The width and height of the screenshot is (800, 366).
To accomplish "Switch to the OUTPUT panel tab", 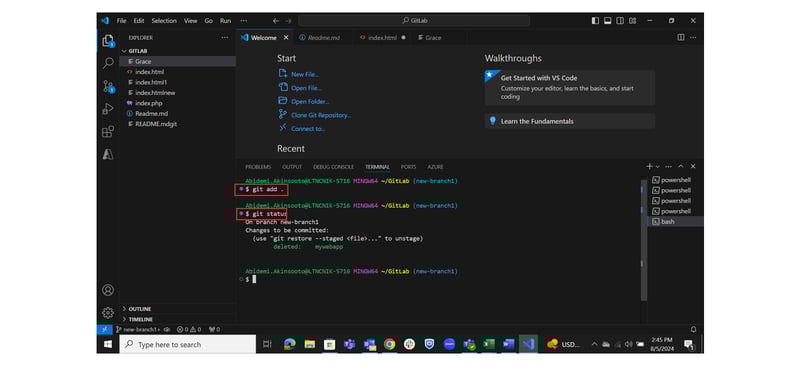I will point(292,167).
